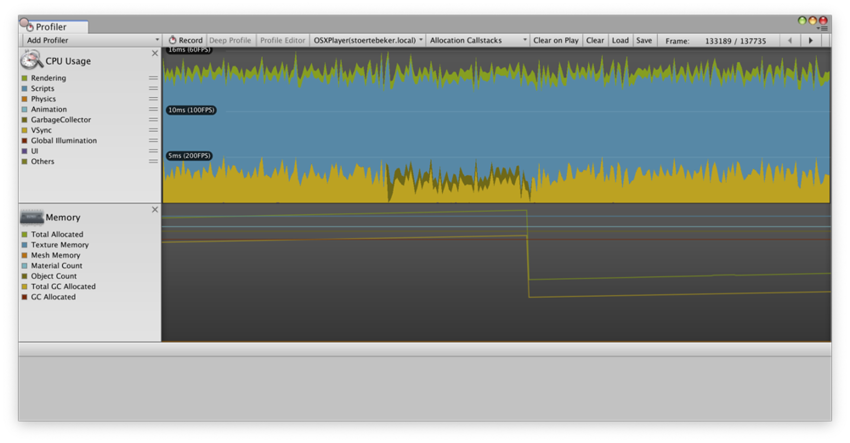Close the CPU Usage profiler module
The image size is (850, 443).
click(154, 54)
